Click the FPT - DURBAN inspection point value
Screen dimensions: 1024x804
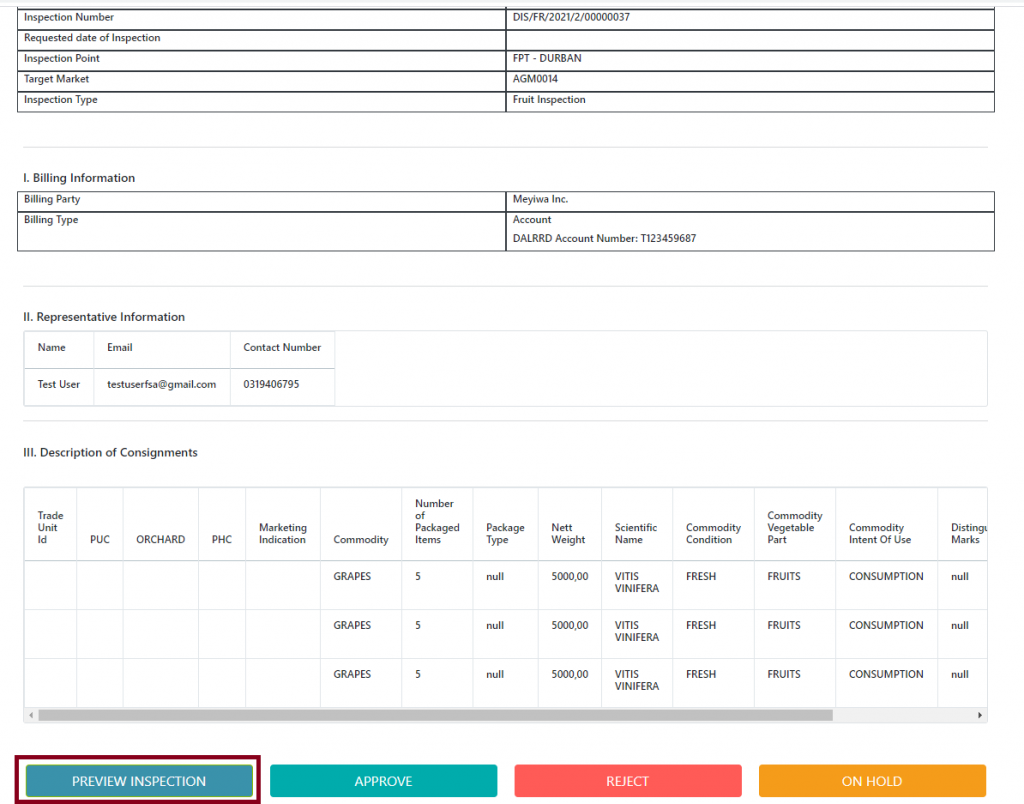pos(546,59)
